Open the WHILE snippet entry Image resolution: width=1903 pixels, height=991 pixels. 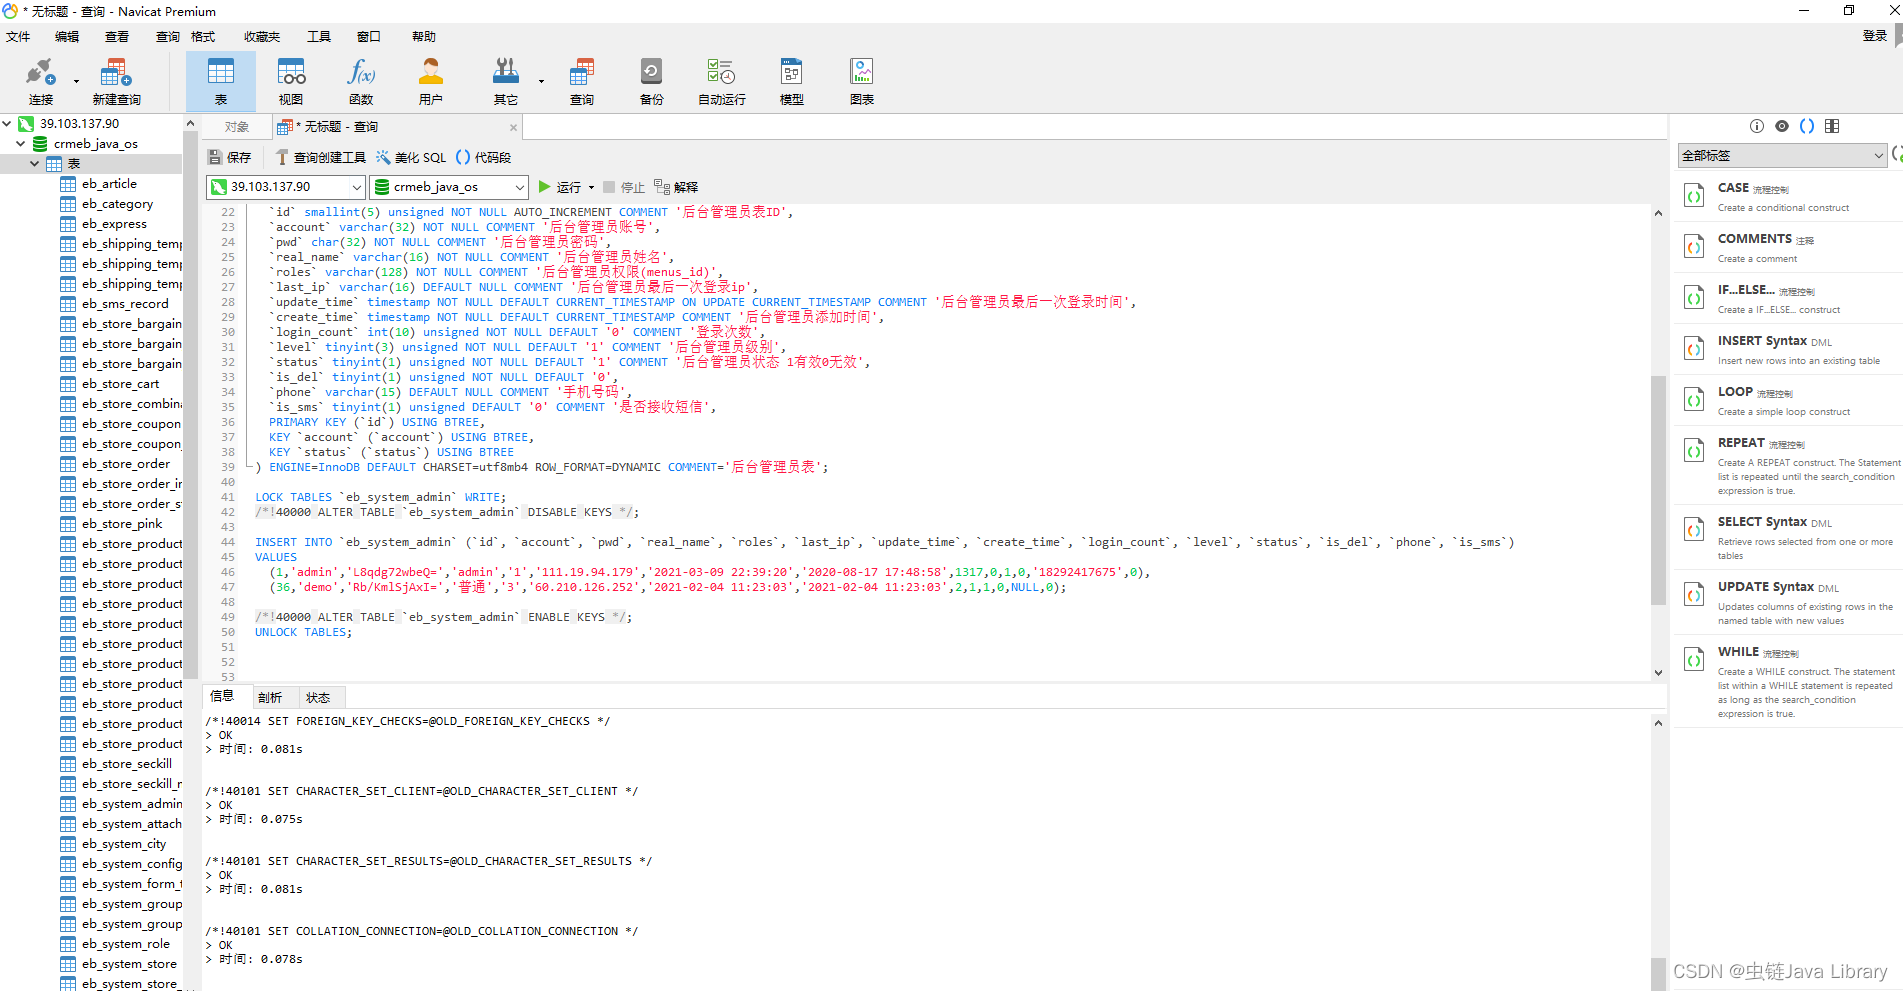click(x=1788, y=681)
